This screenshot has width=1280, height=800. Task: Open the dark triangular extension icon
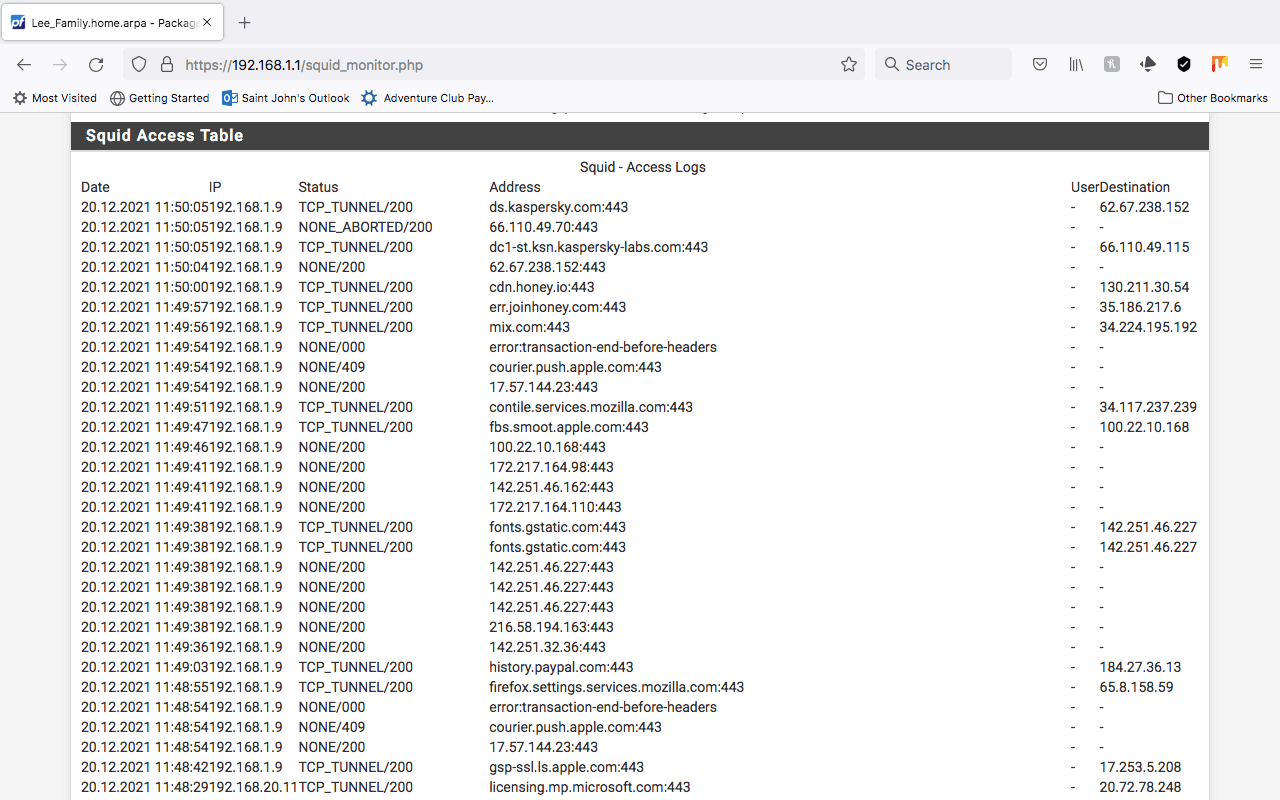tap(1148, 64)
